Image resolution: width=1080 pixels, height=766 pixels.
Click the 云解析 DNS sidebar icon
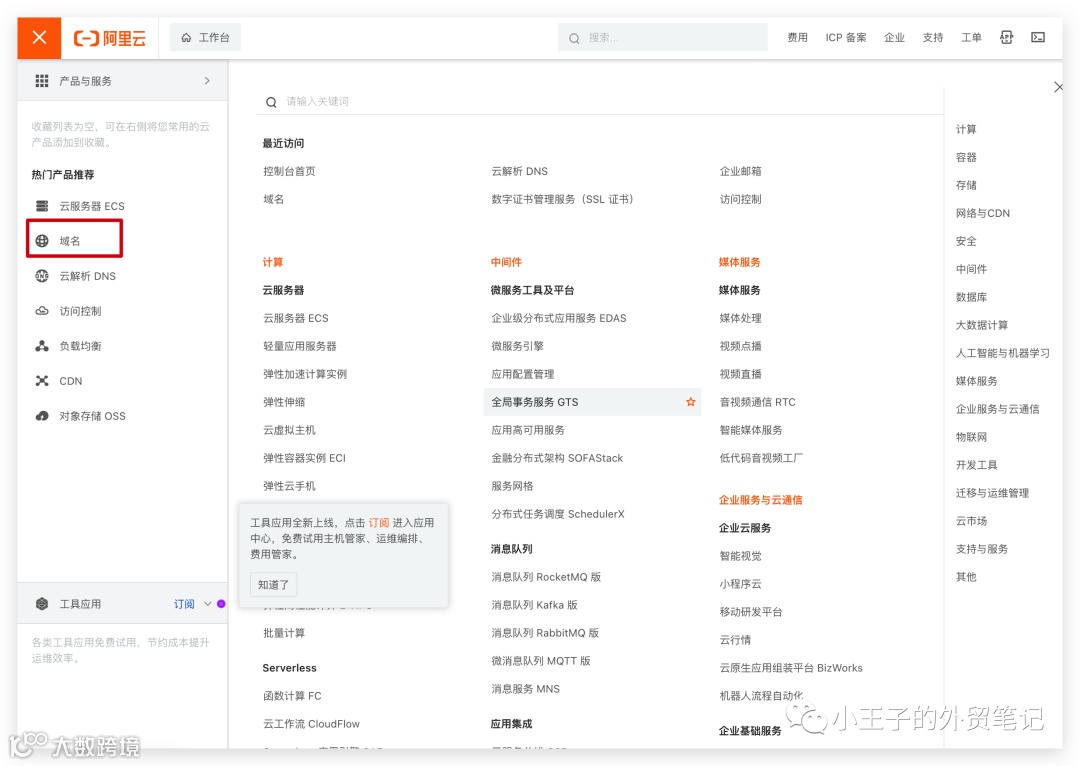tap(42, 276)
